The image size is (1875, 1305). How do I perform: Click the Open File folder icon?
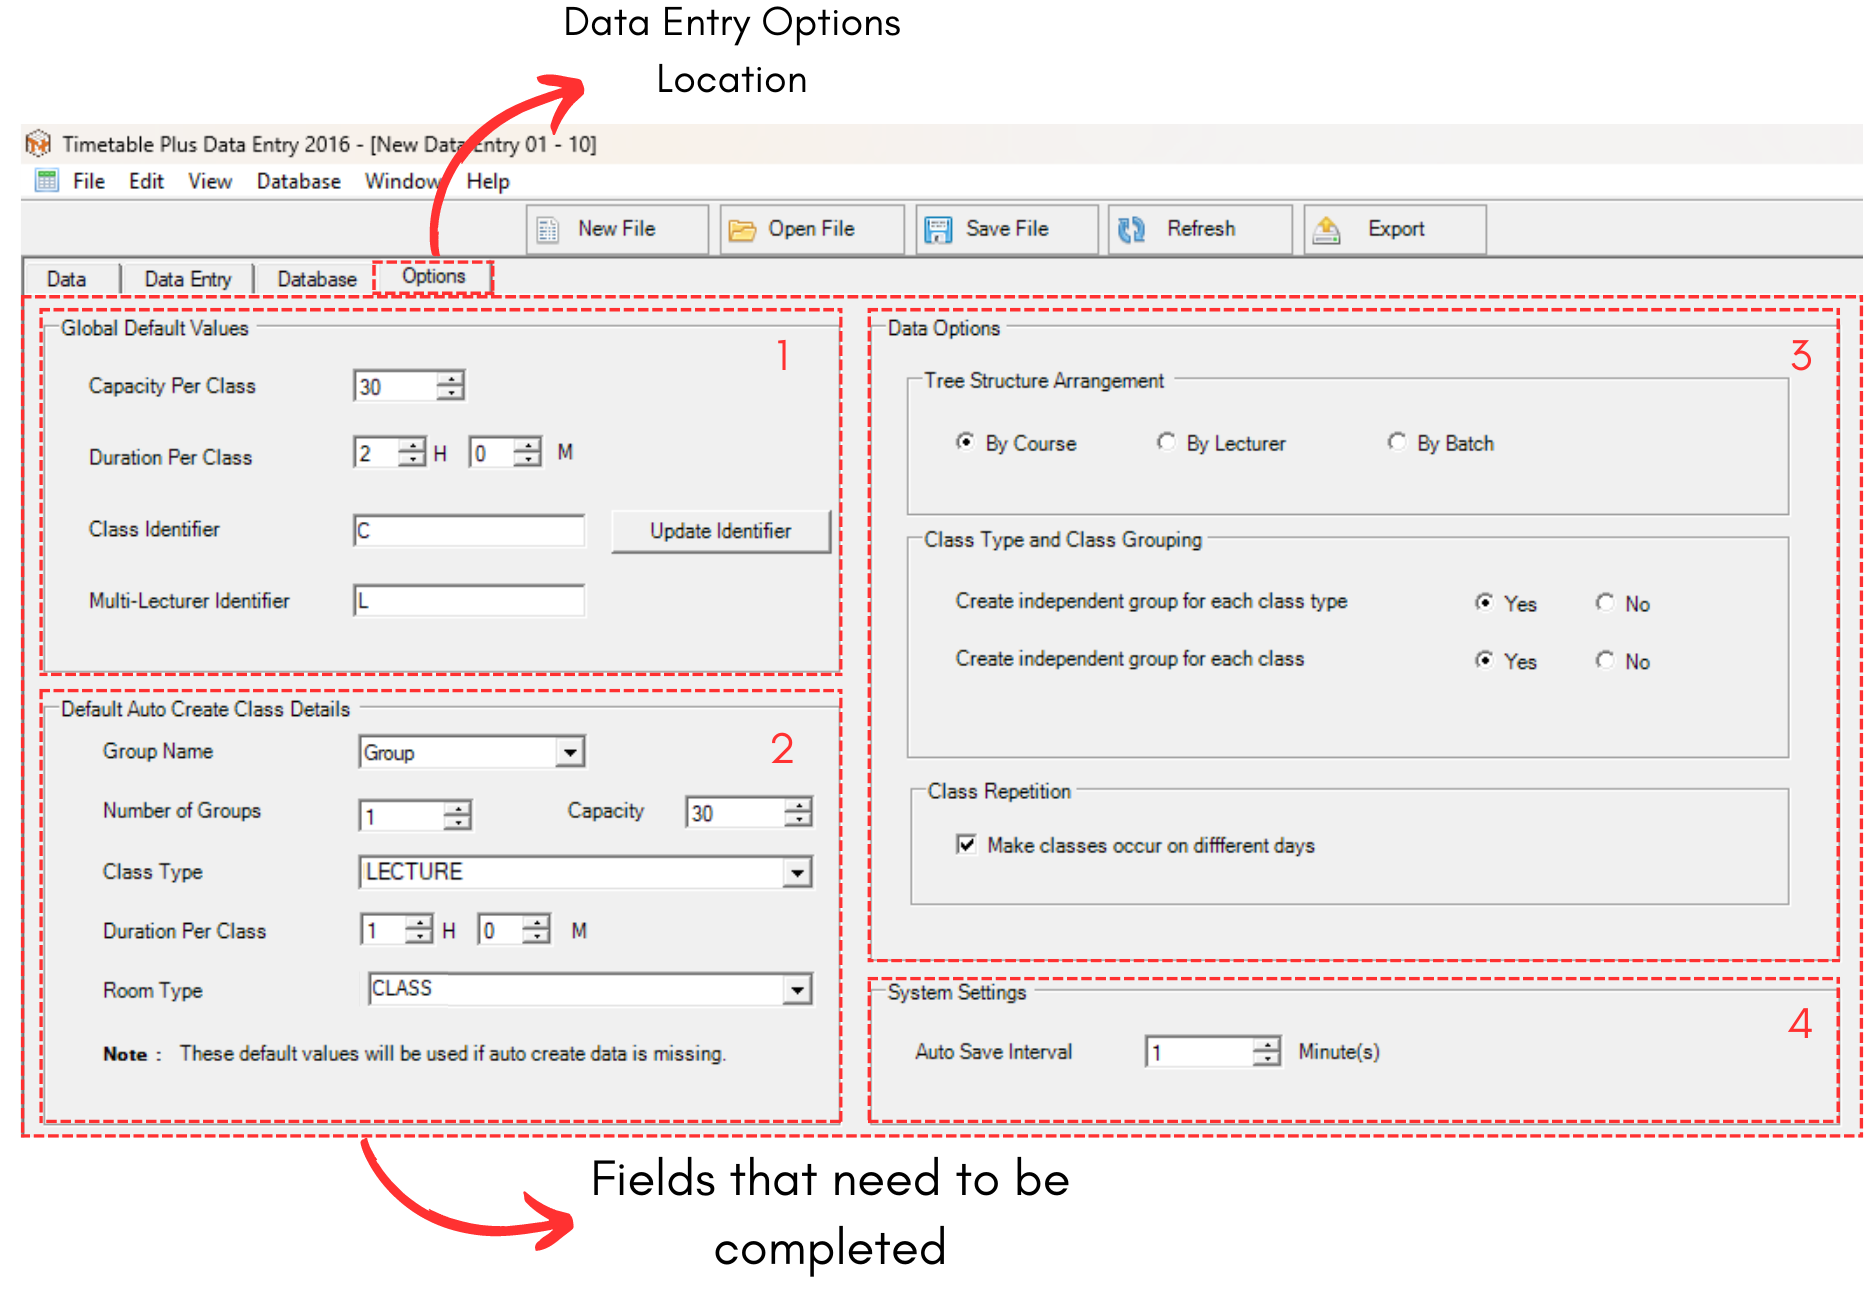pos(742,230)
